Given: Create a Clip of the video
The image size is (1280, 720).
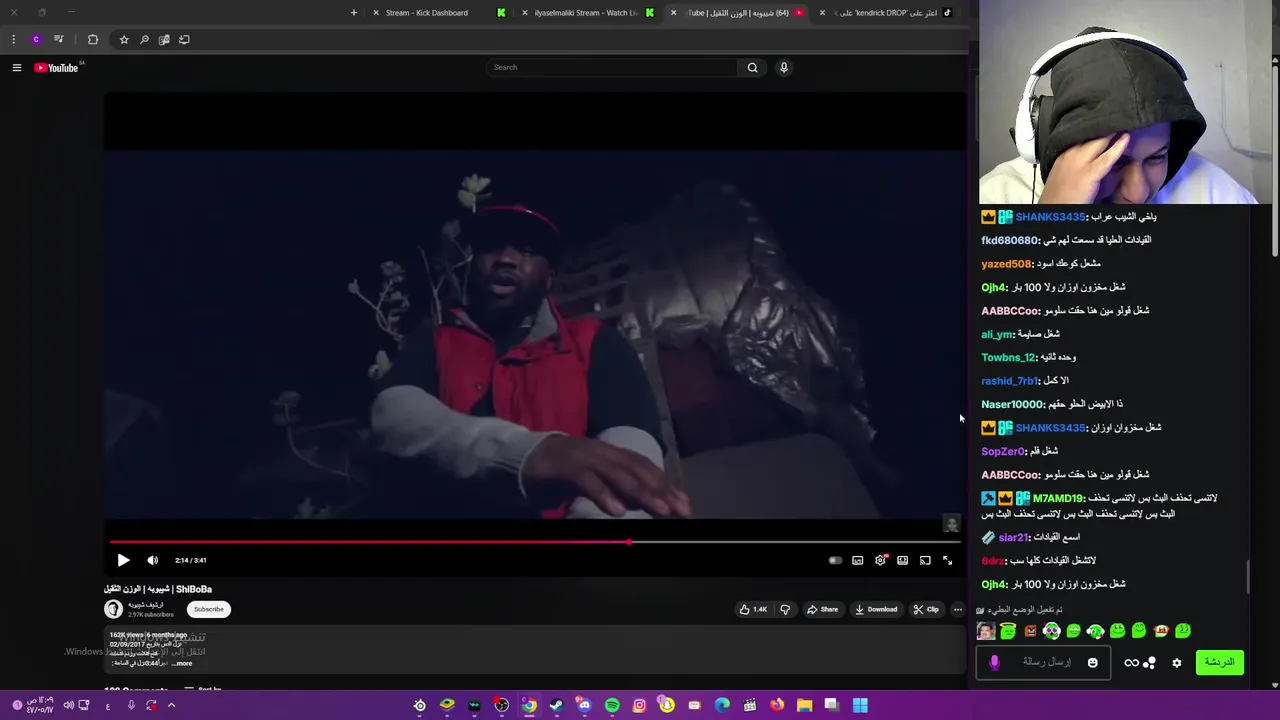Looking at the screenshot, I should click(926, 609).
